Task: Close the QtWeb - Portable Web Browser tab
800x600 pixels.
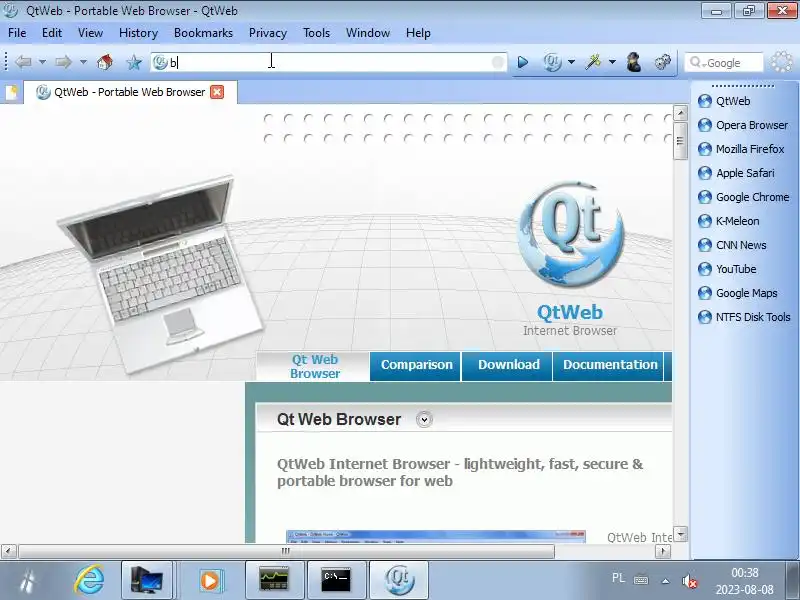Action: point(217,92)
